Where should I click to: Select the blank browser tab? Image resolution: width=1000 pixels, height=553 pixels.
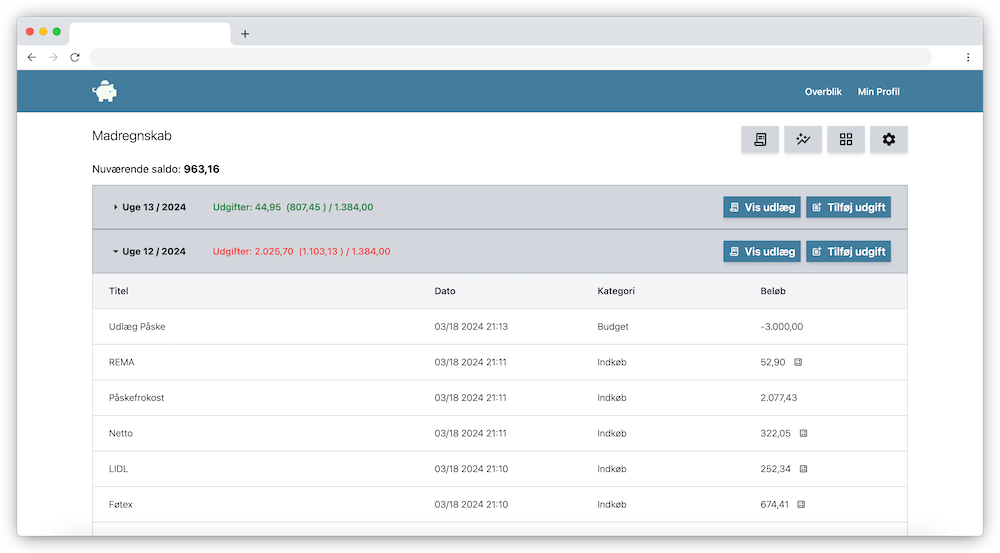tap(150, 34)
